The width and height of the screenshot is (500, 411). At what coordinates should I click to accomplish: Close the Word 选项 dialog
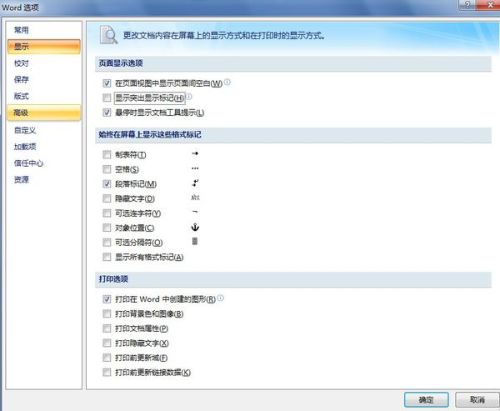pyautogui.click(x=489, y=5)
